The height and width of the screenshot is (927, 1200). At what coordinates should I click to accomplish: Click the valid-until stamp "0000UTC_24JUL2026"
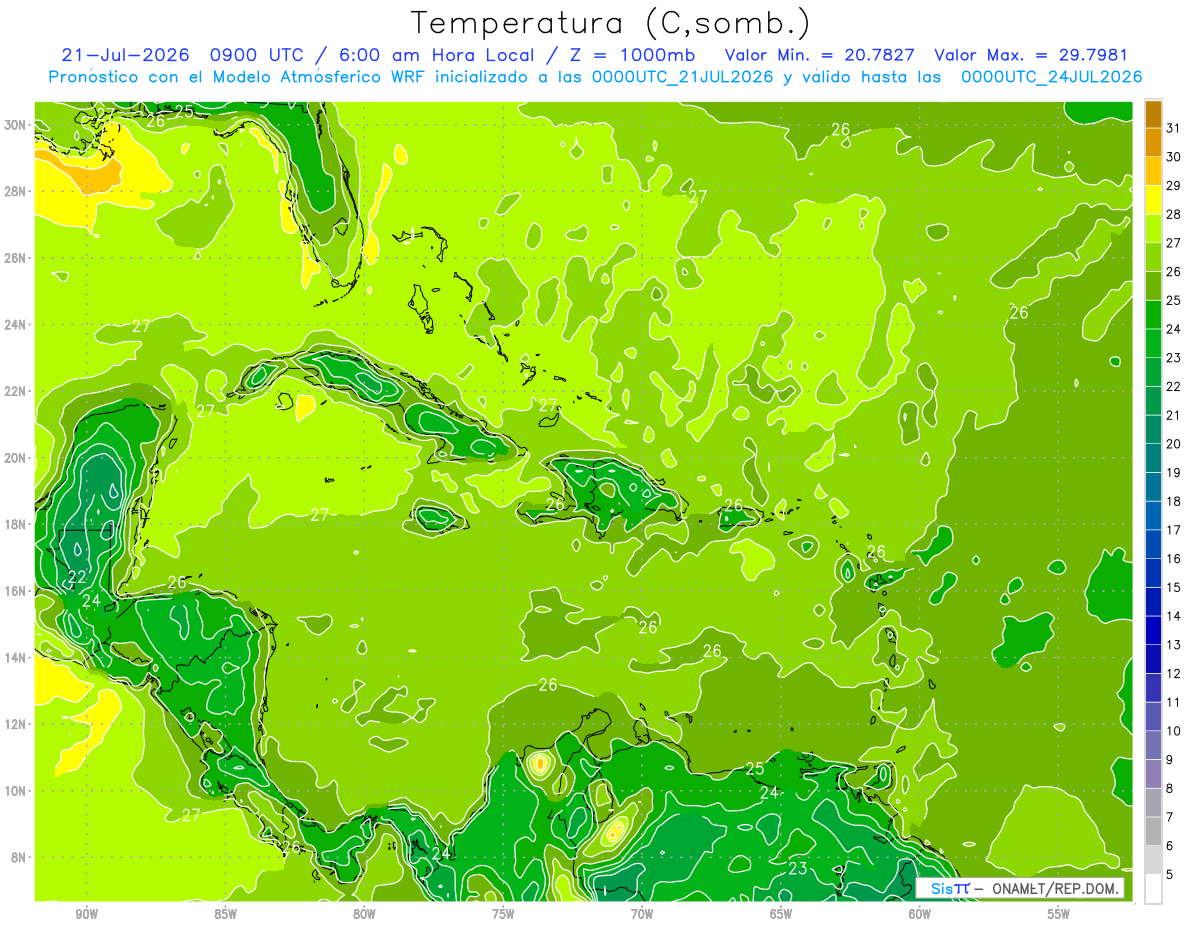(1051, 77)
